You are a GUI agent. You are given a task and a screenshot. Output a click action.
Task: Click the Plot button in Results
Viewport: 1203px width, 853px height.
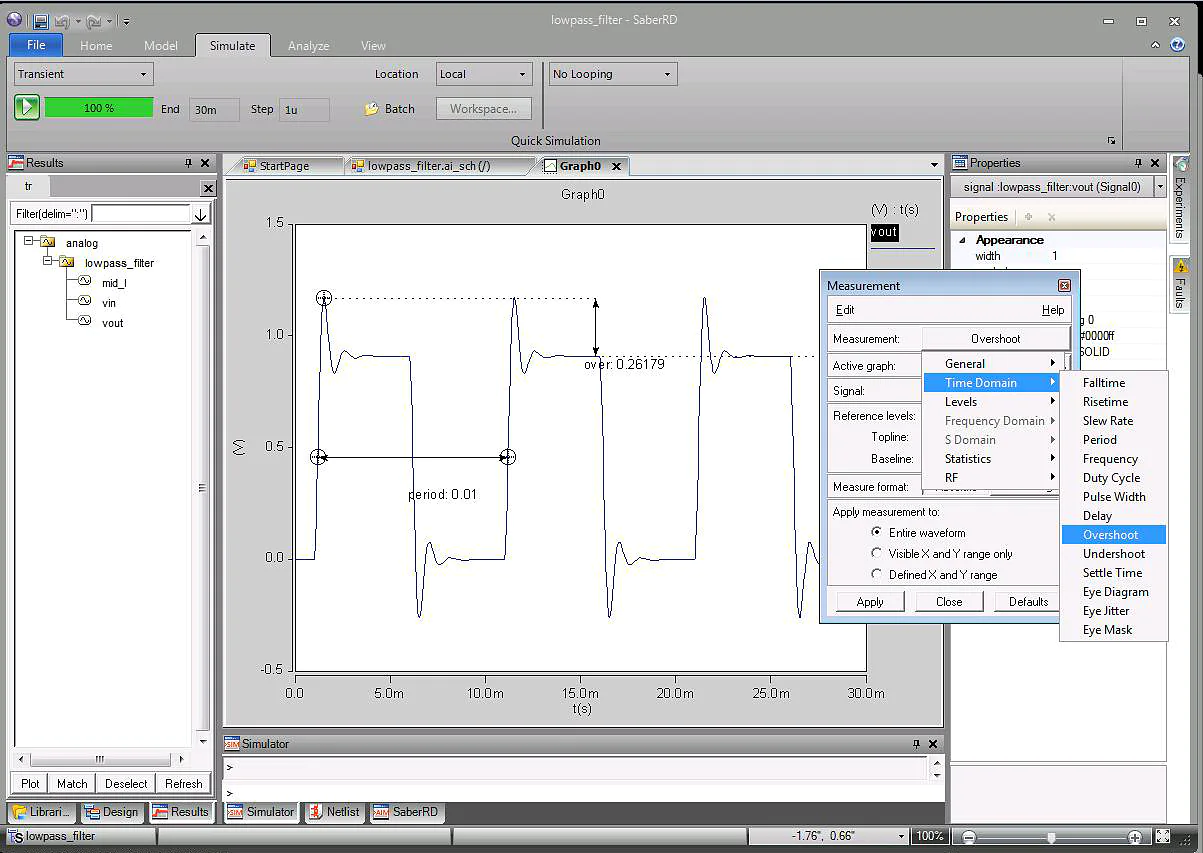coord(31,784)
